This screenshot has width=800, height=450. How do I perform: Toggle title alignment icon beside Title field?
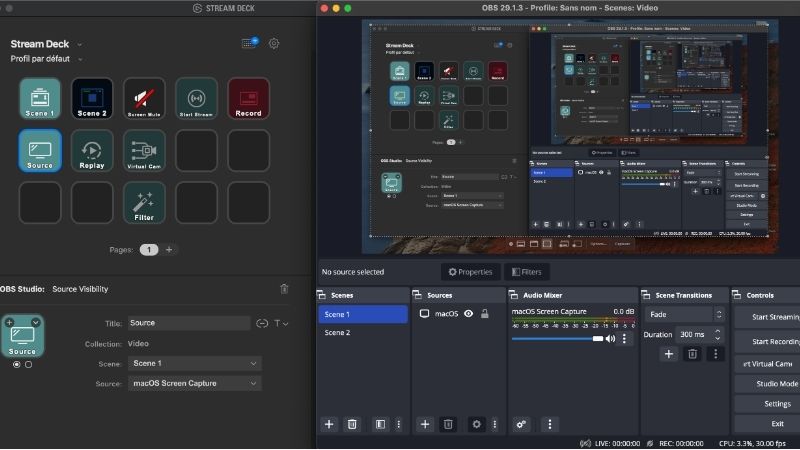(262, 323)
